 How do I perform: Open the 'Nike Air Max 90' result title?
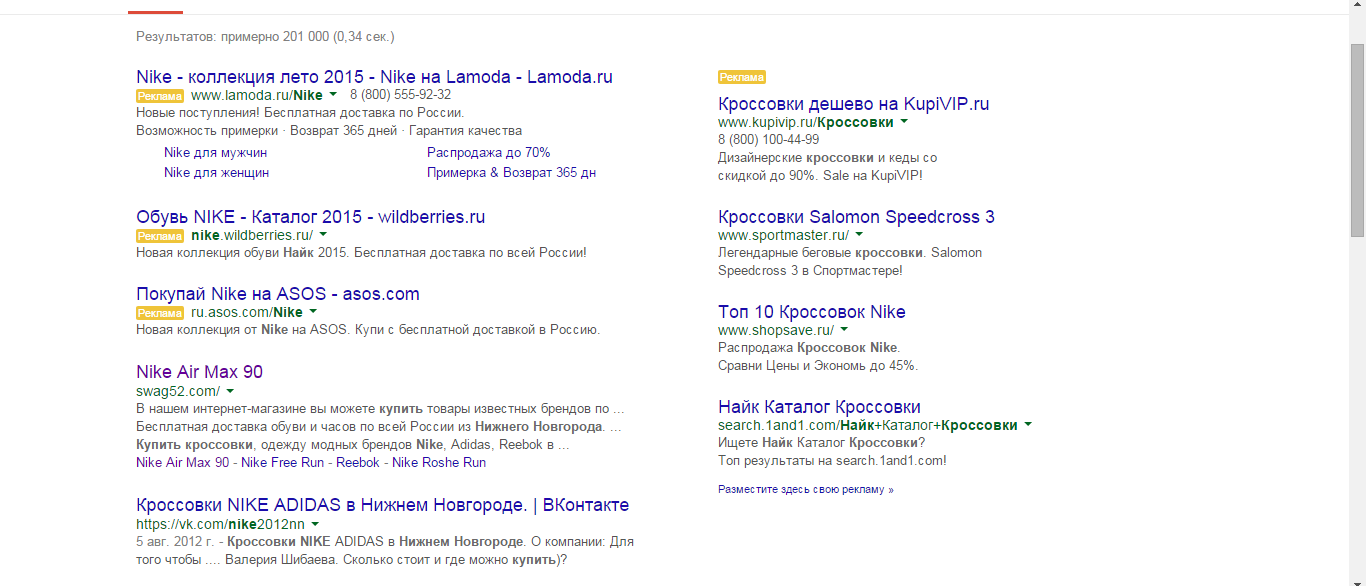pyautogui.click(x=199, y=372)
